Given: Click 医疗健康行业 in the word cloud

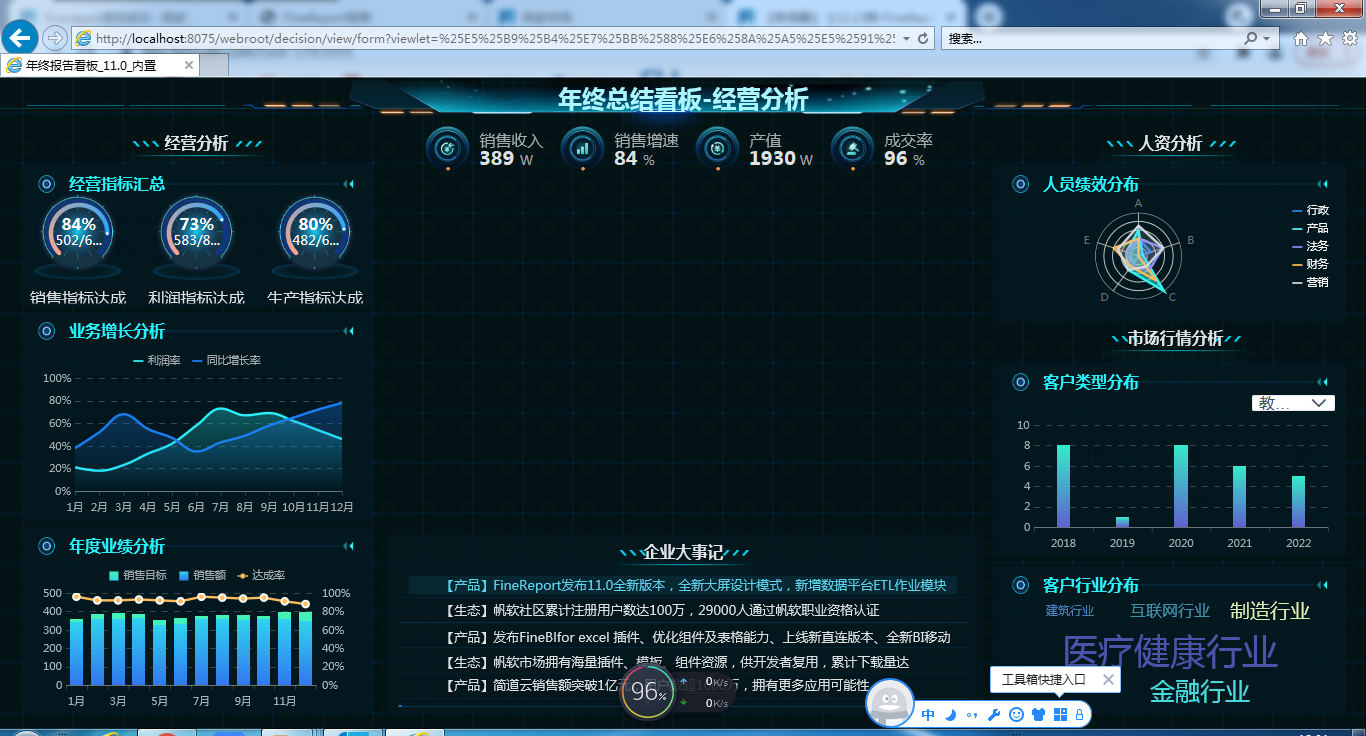Looking at the screenshot, I should coord(1170,651).
